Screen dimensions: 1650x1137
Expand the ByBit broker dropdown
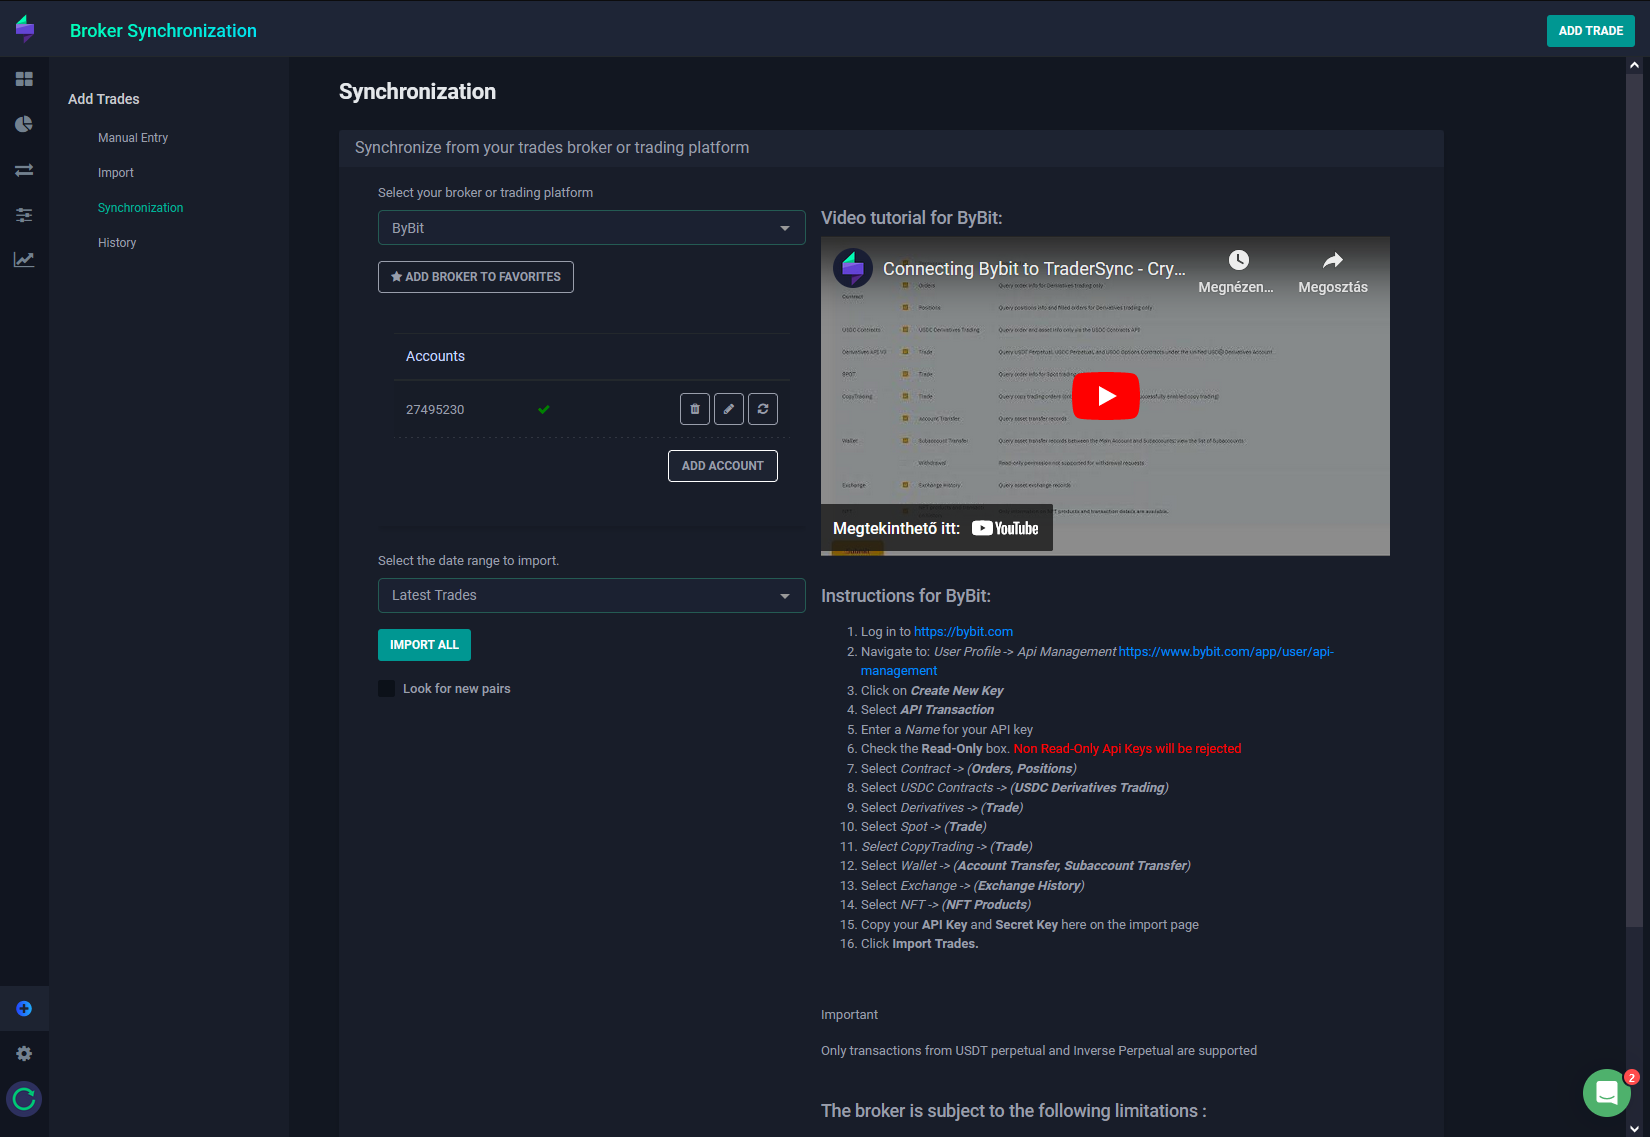tap(591, 228)
